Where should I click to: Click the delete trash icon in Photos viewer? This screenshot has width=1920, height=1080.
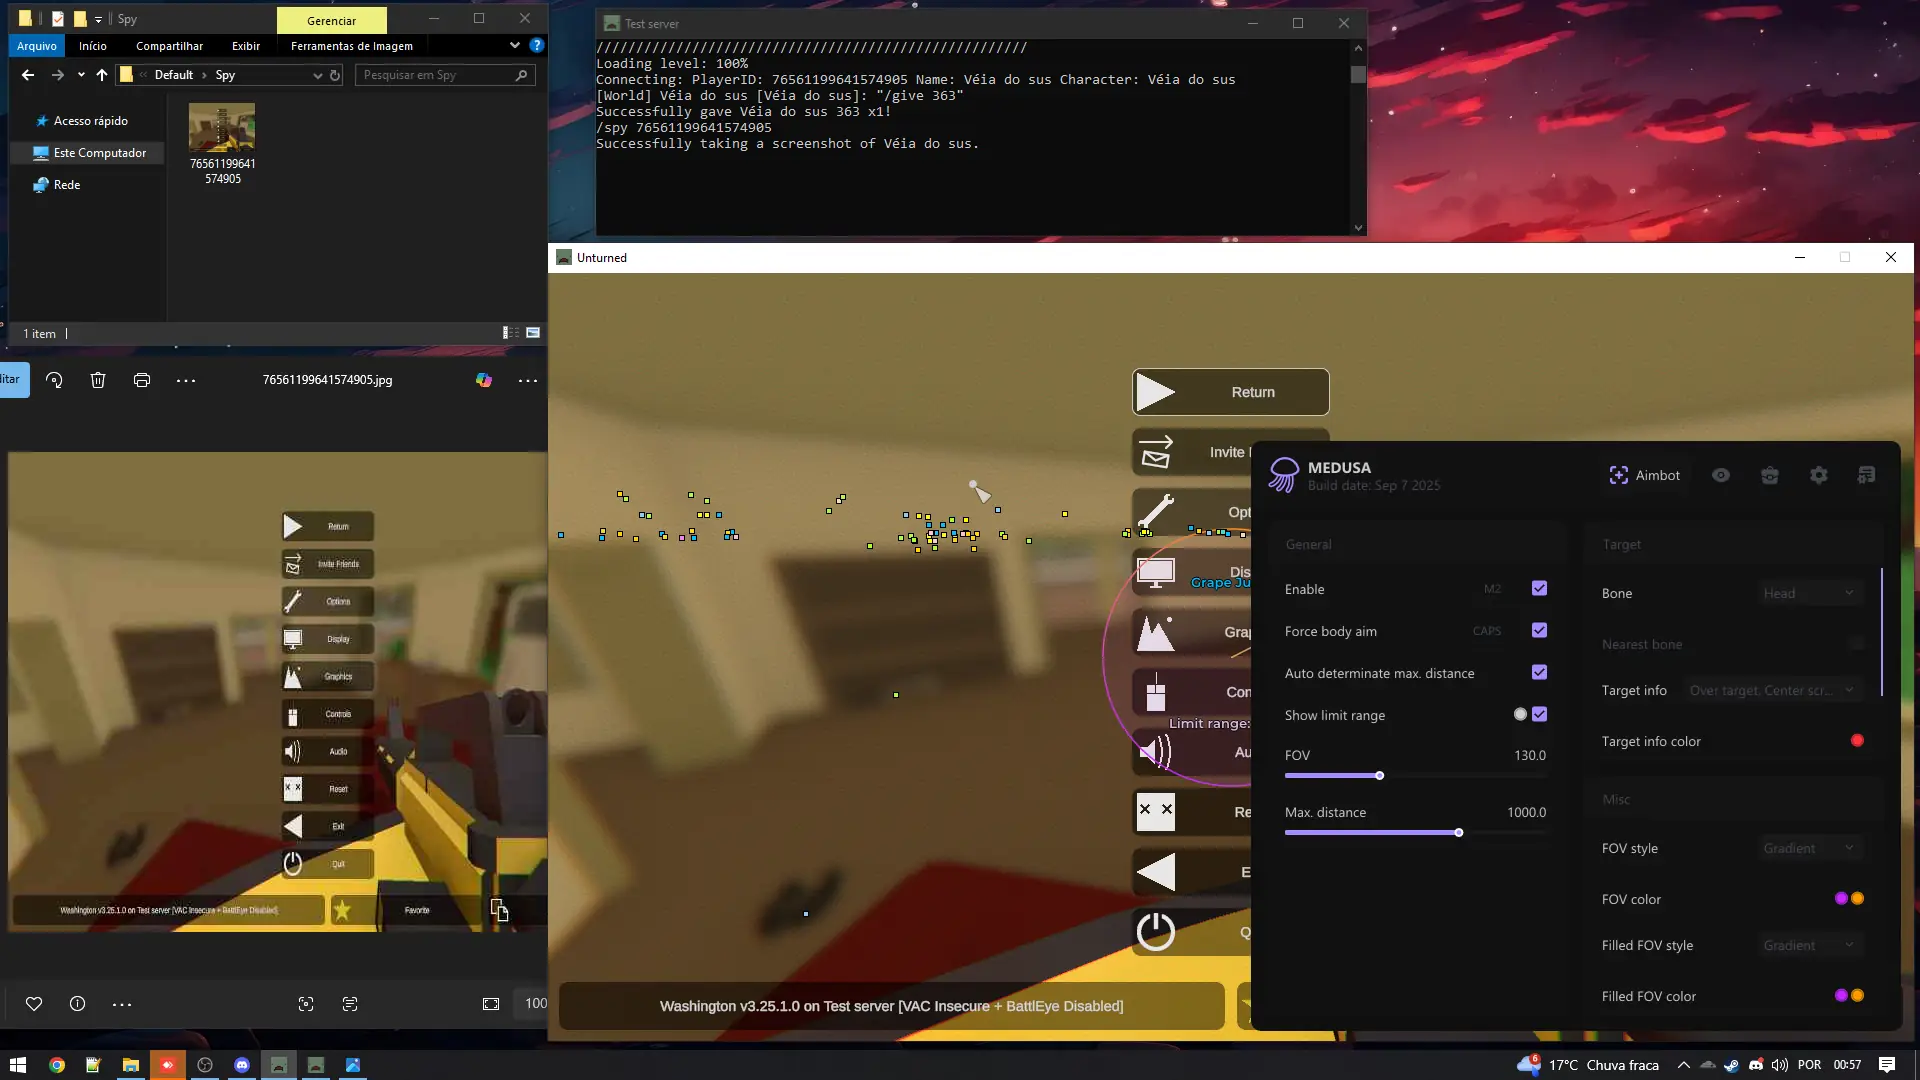[98, 380]
